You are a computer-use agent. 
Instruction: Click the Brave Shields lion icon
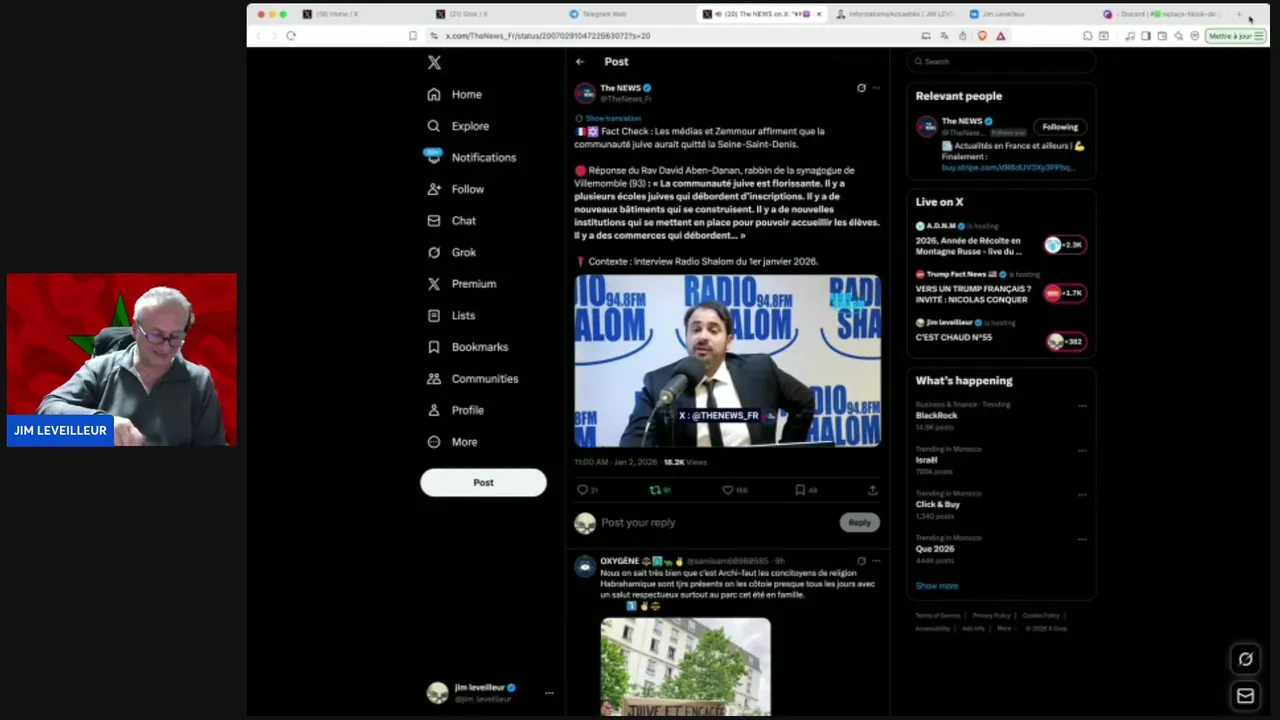click(x=982, y=36)
